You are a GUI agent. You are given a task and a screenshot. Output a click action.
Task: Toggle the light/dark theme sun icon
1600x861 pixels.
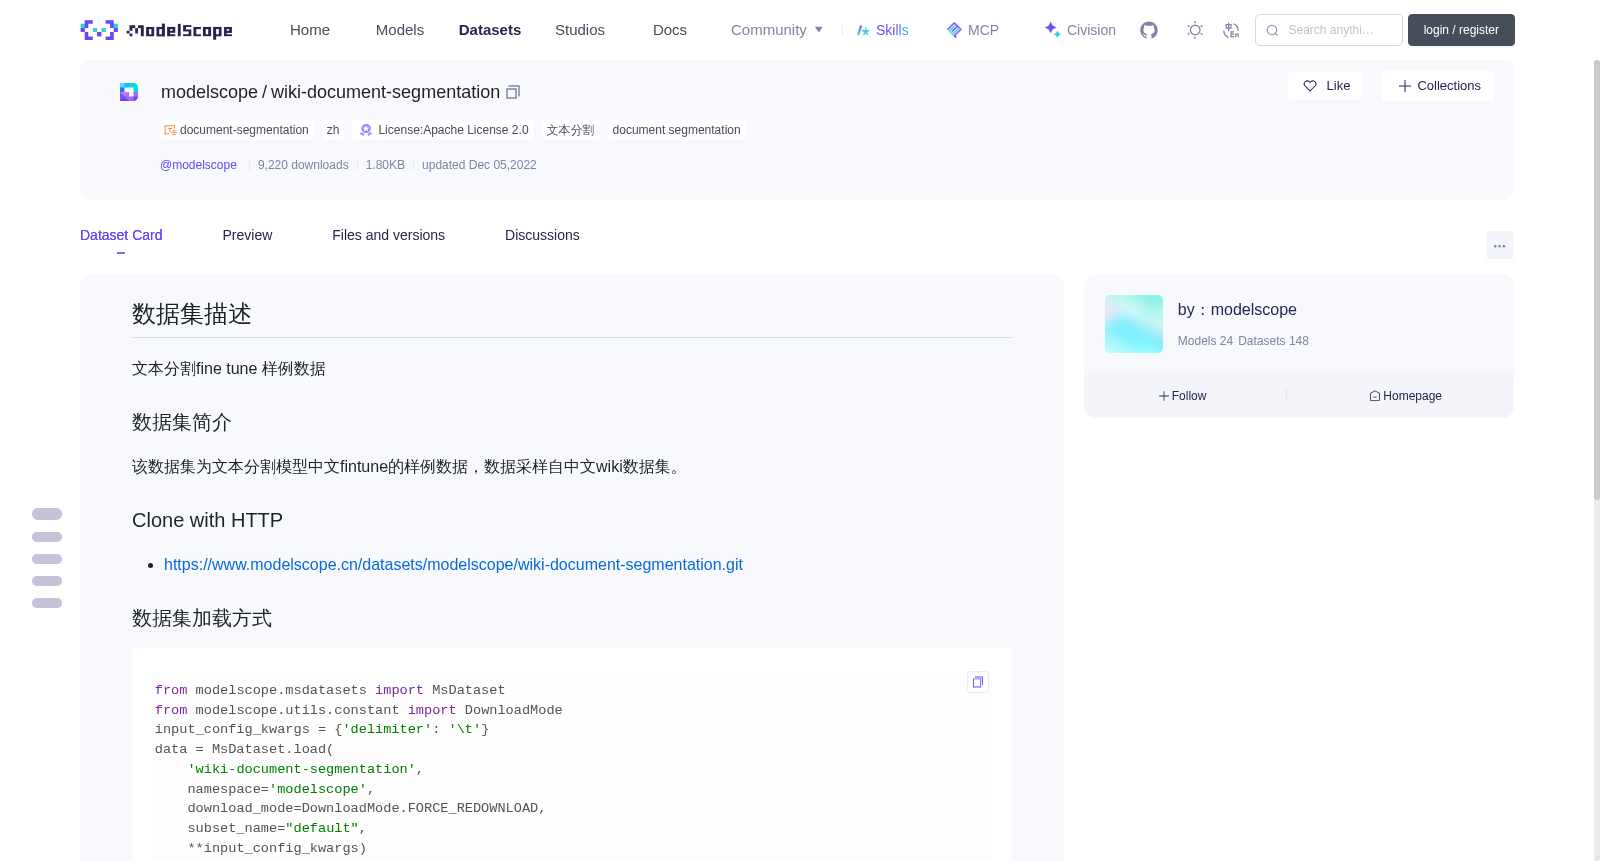pos(1195,30)
